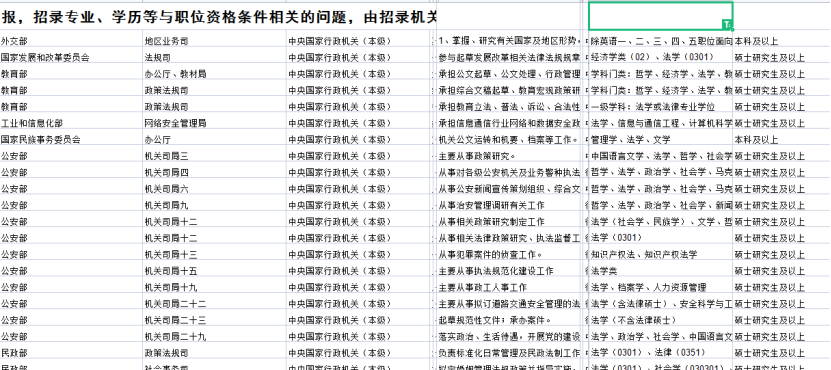Click 政策法规司 in the 民政部 row

(x=215, y=353)
